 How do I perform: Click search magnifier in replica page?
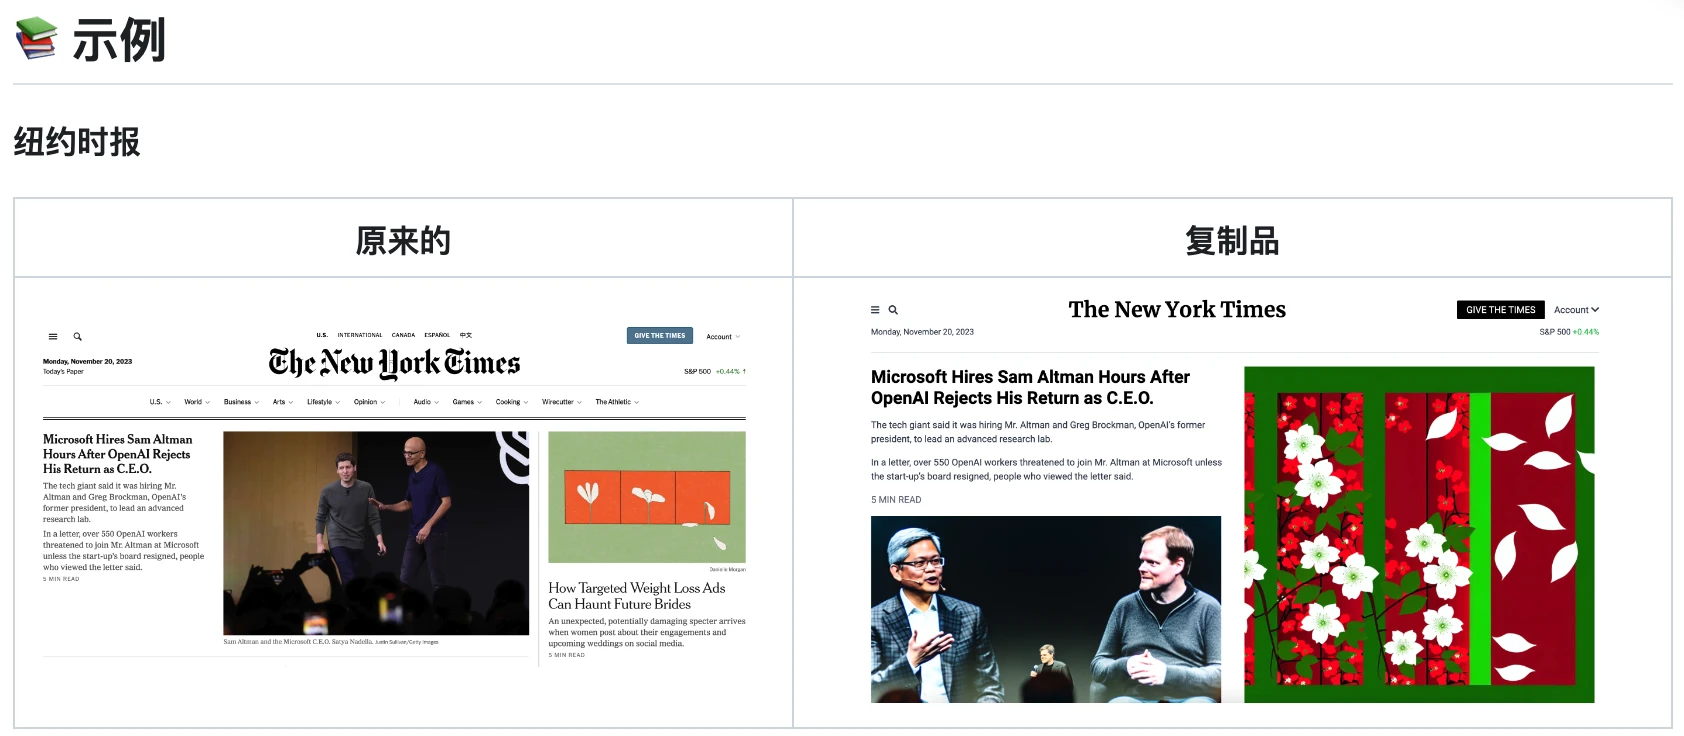point(893,310)
